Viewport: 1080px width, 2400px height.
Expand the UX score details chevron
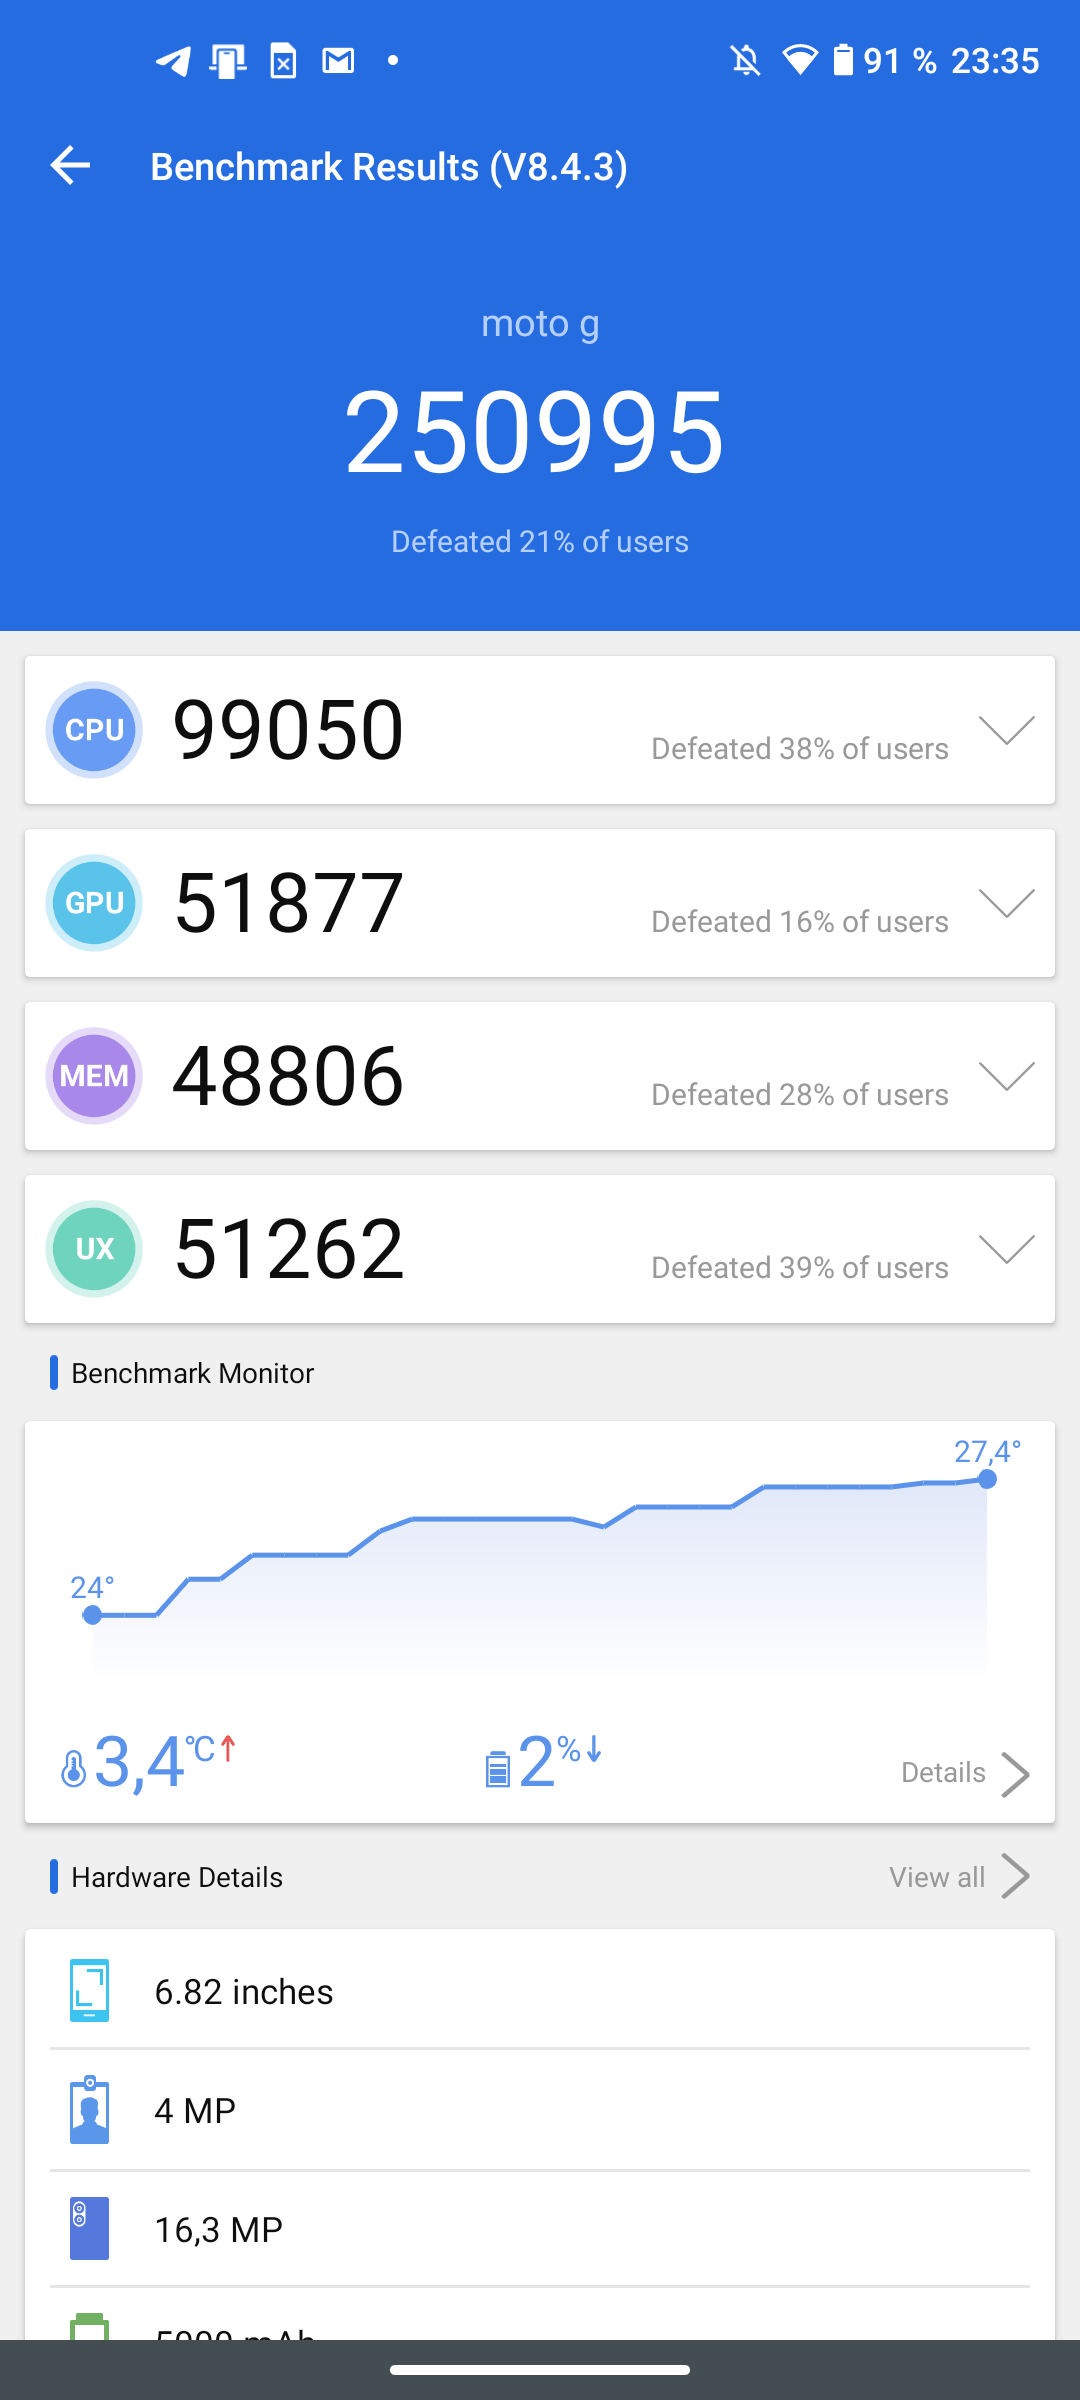pos(1006,1249)
